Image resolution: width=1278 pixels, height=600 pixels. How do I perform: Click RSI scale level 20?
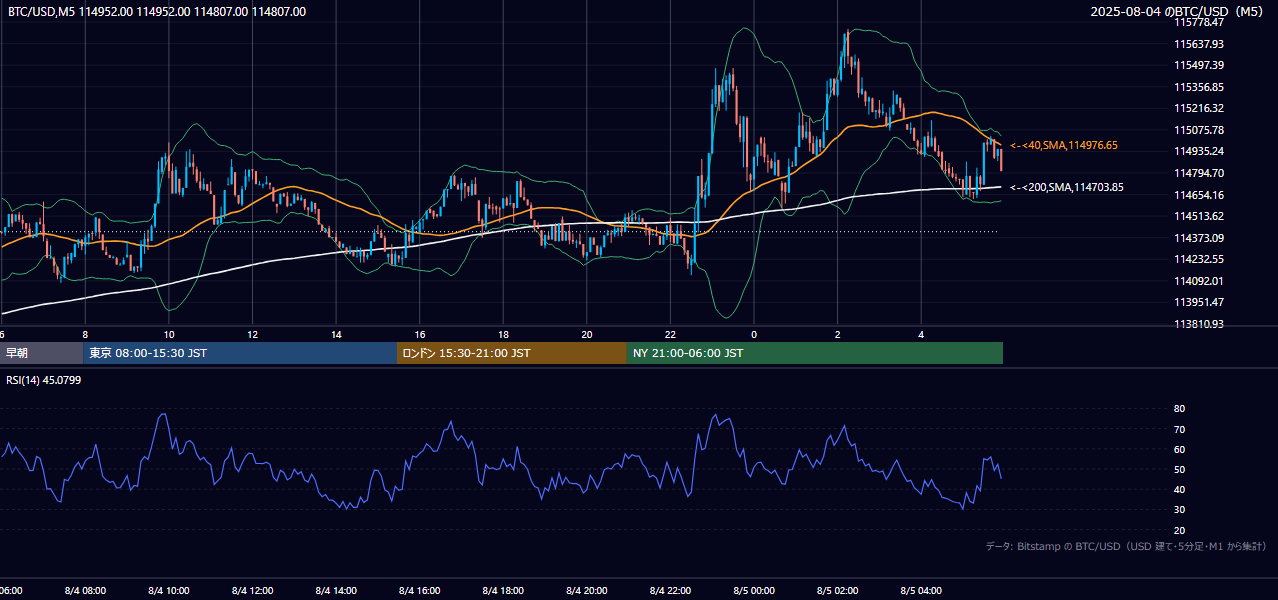coord(1179,530)
